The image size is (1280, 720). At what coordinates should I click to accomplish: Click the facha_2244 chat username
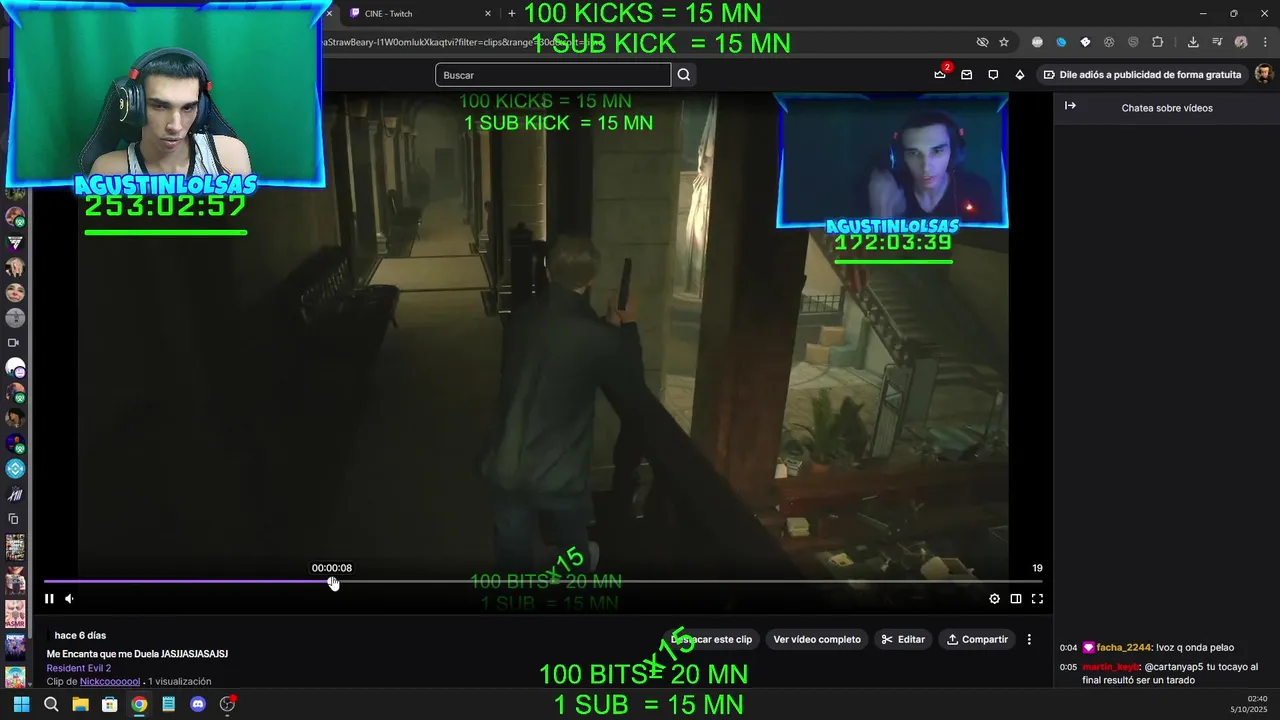pos(1125,648)
